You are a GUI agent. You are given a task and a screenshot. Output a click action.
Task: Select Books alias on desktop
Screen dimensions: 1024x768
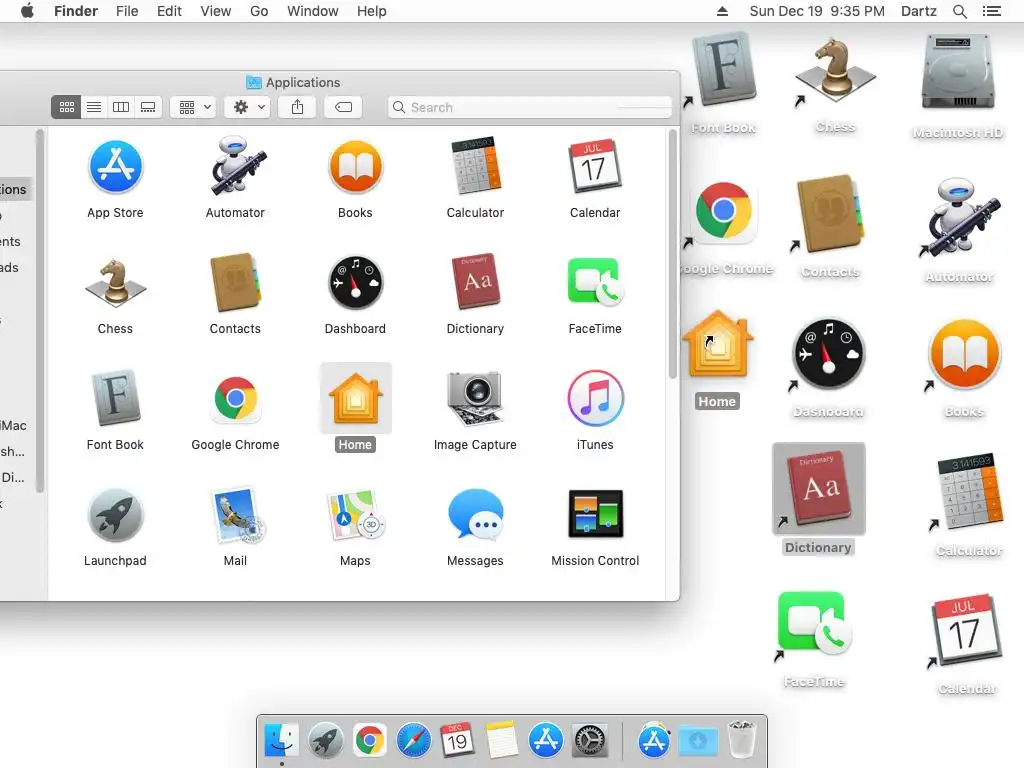965,355
